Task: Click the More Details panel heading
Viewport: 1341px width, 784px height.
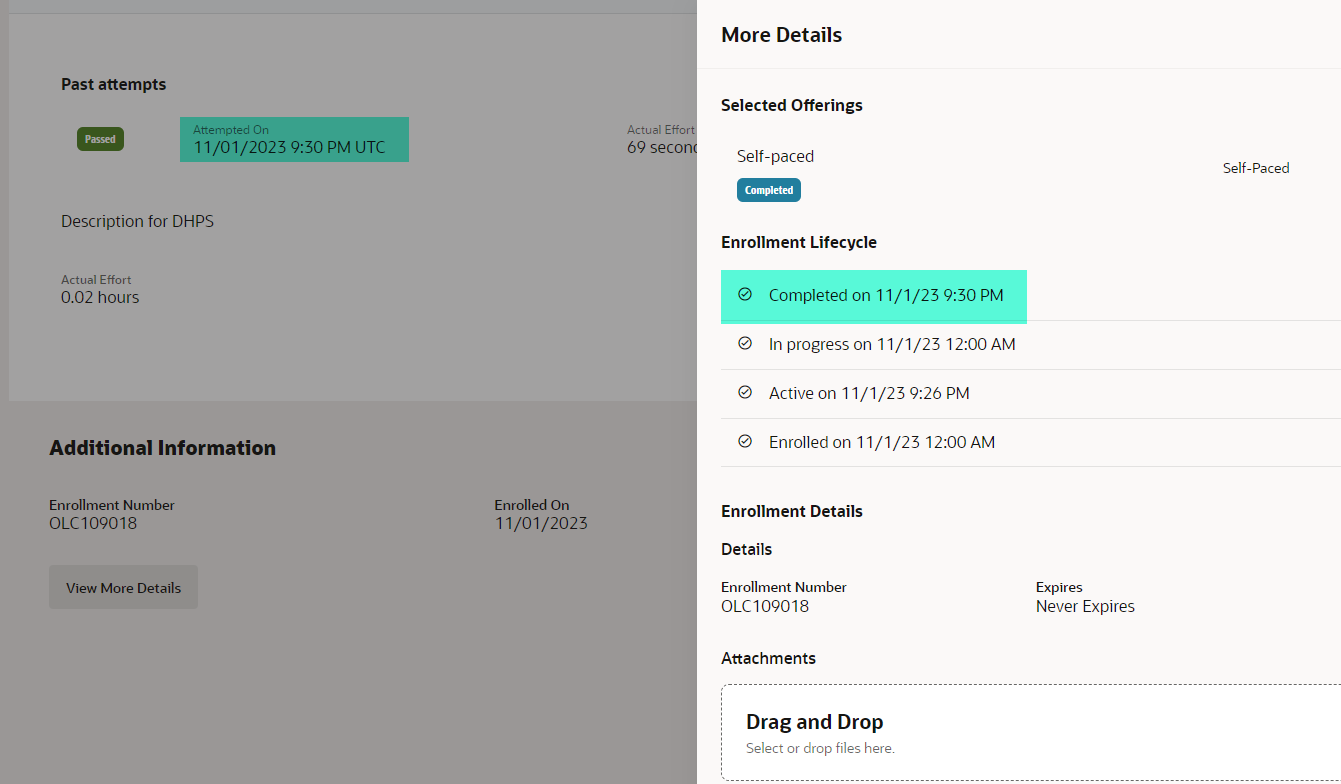Action: tap(781, 35)
